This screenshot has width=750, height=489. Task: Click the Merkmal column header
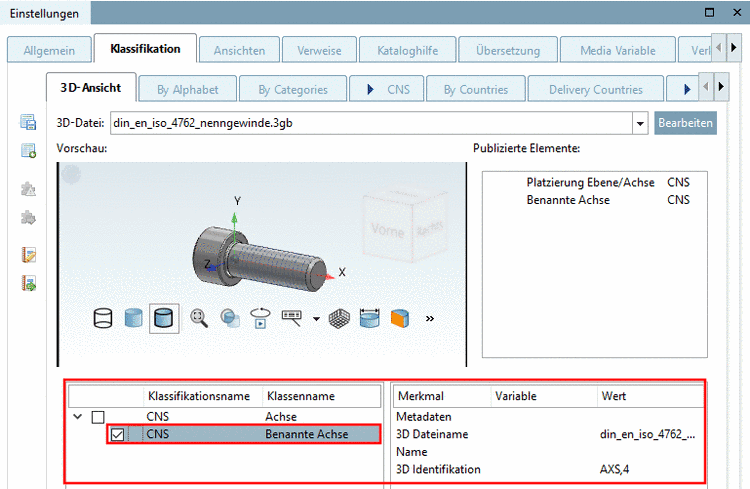tap(442, 396)
